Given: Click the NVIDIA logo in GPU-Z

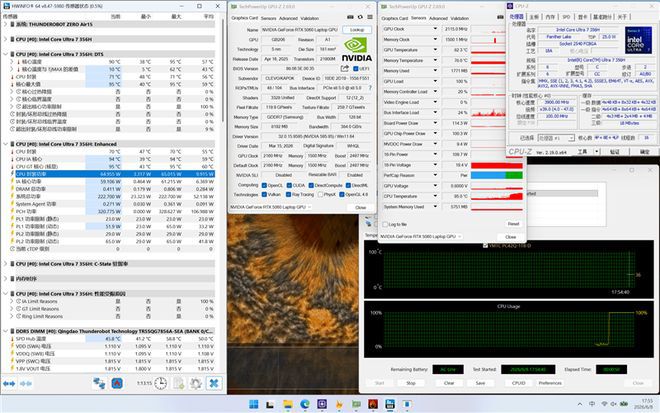Looking at the screenshot, I should 356,50.
